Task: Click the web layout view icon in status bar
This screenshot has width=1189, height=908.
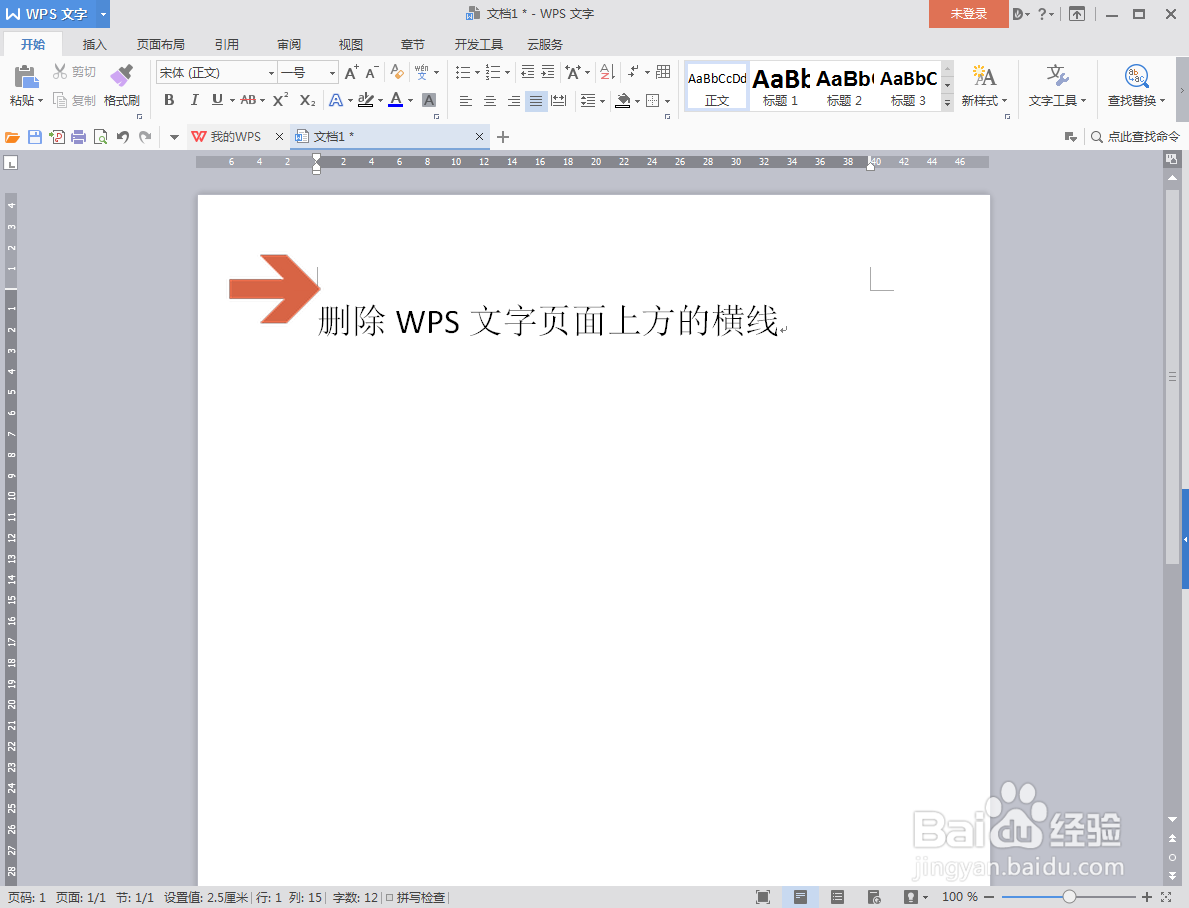Action: click(874, 897)
